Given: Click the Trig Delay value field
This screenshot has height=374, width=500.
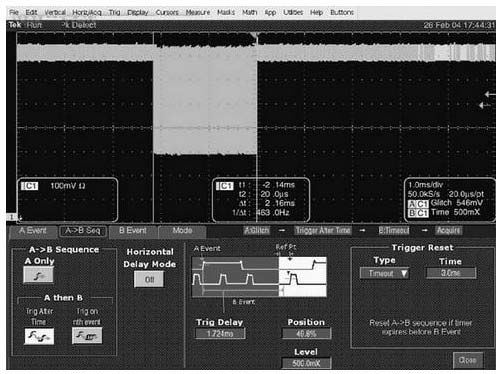Looking at the screenshot, I should [220, 334].
